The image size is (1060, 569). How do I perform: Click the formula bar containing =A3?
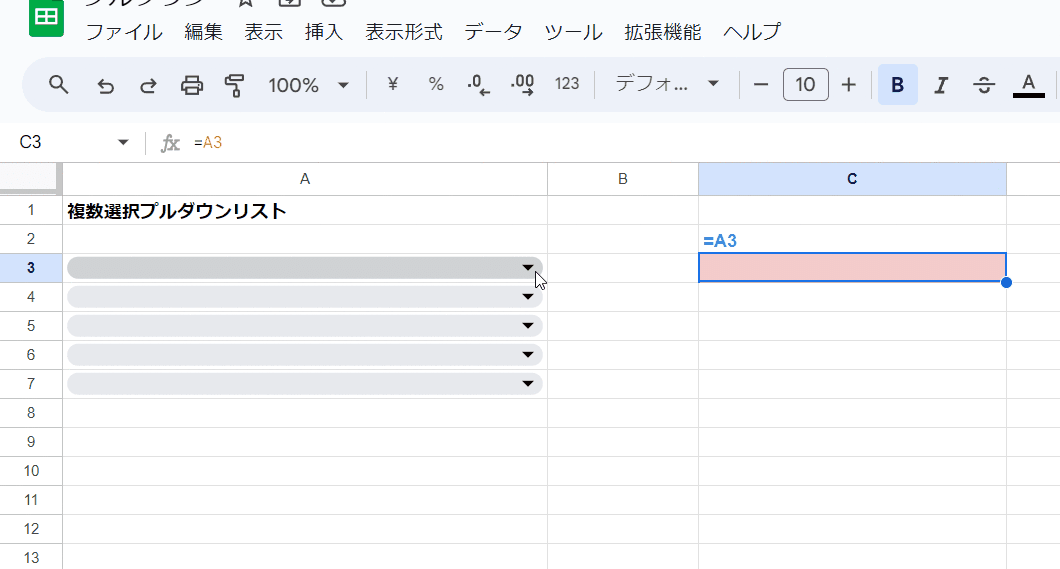click(622, 143)
